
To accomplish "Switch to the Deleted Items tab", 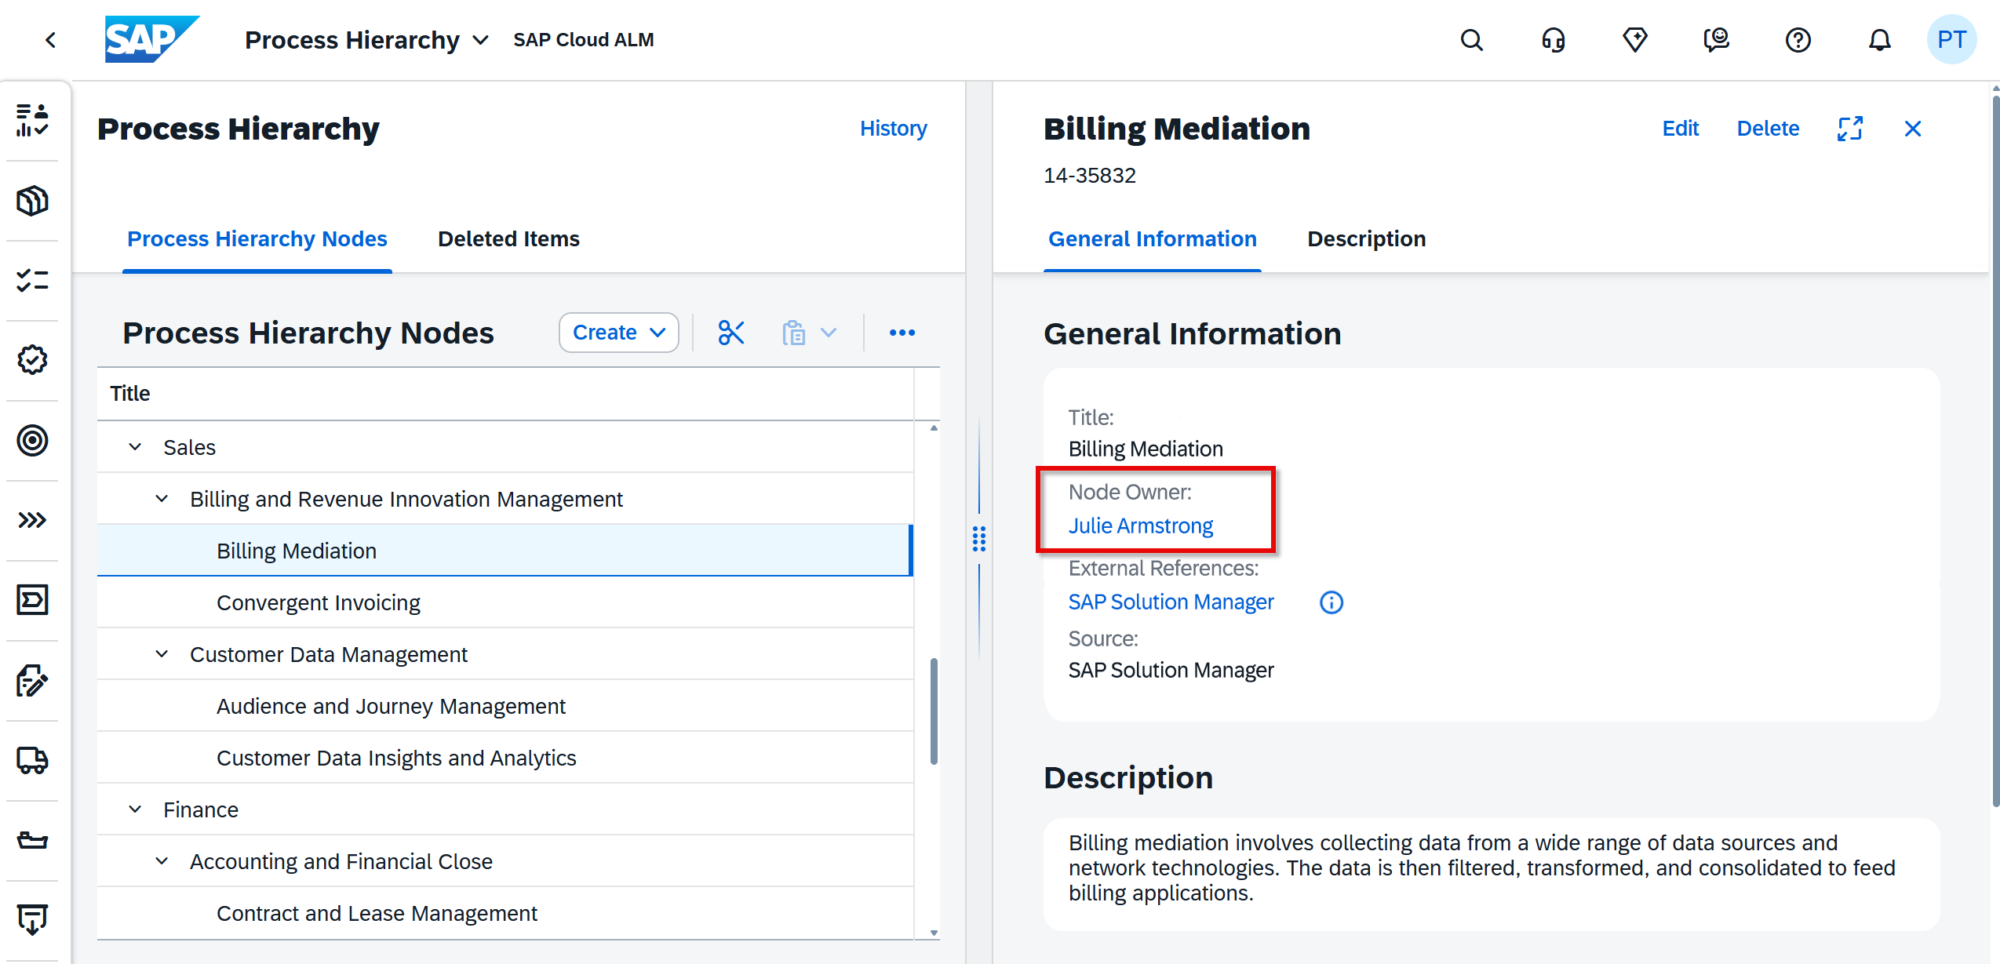I will [508, 239].
